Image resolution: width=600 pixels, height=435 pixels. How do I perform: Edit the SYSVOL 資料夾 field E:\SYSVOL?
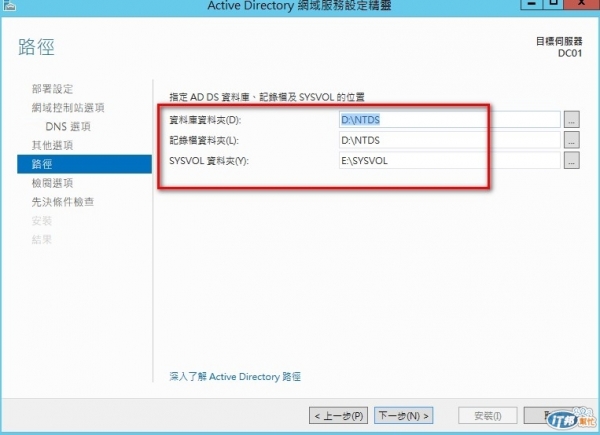[450, 161]
